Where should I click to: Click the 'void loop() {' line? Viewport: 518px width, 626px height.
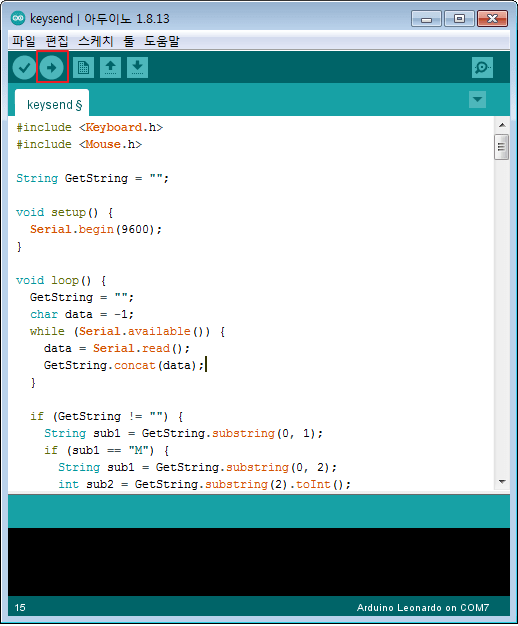click(x=61, y=280)
